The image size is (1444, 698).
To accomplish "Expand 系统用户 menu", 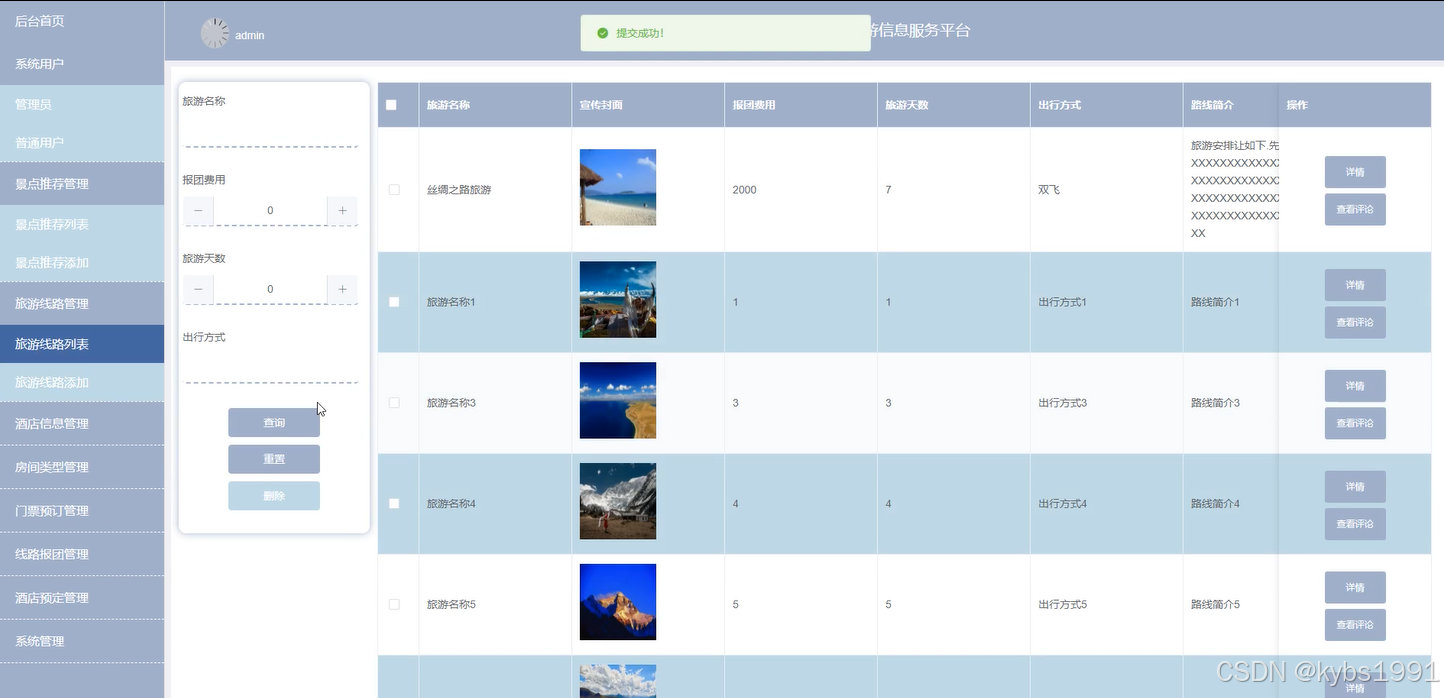I will (82, 64).
